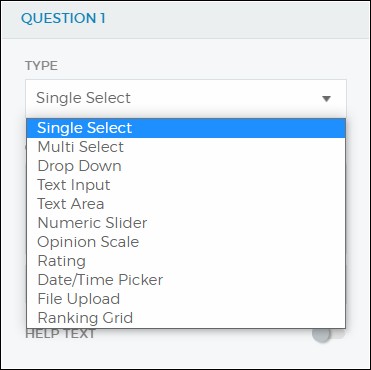Image resolution: width=371 pixels, height=370 pixels.
Task: Select the Drop Down question type
Action: (186, 166)
